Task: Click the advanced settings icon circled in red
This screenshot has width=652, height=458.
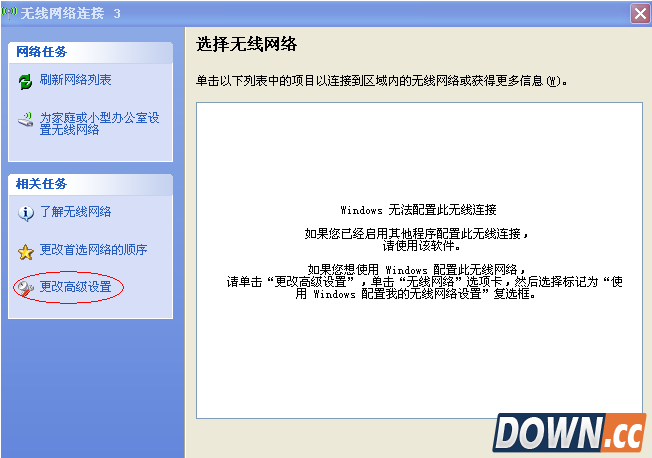Action: [x=26, y=288]
